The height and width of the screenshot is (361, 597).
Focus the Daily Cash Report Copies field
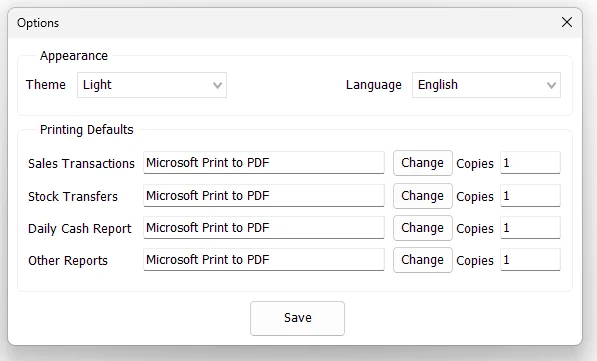pyautogui.click(x=530, y=227)
